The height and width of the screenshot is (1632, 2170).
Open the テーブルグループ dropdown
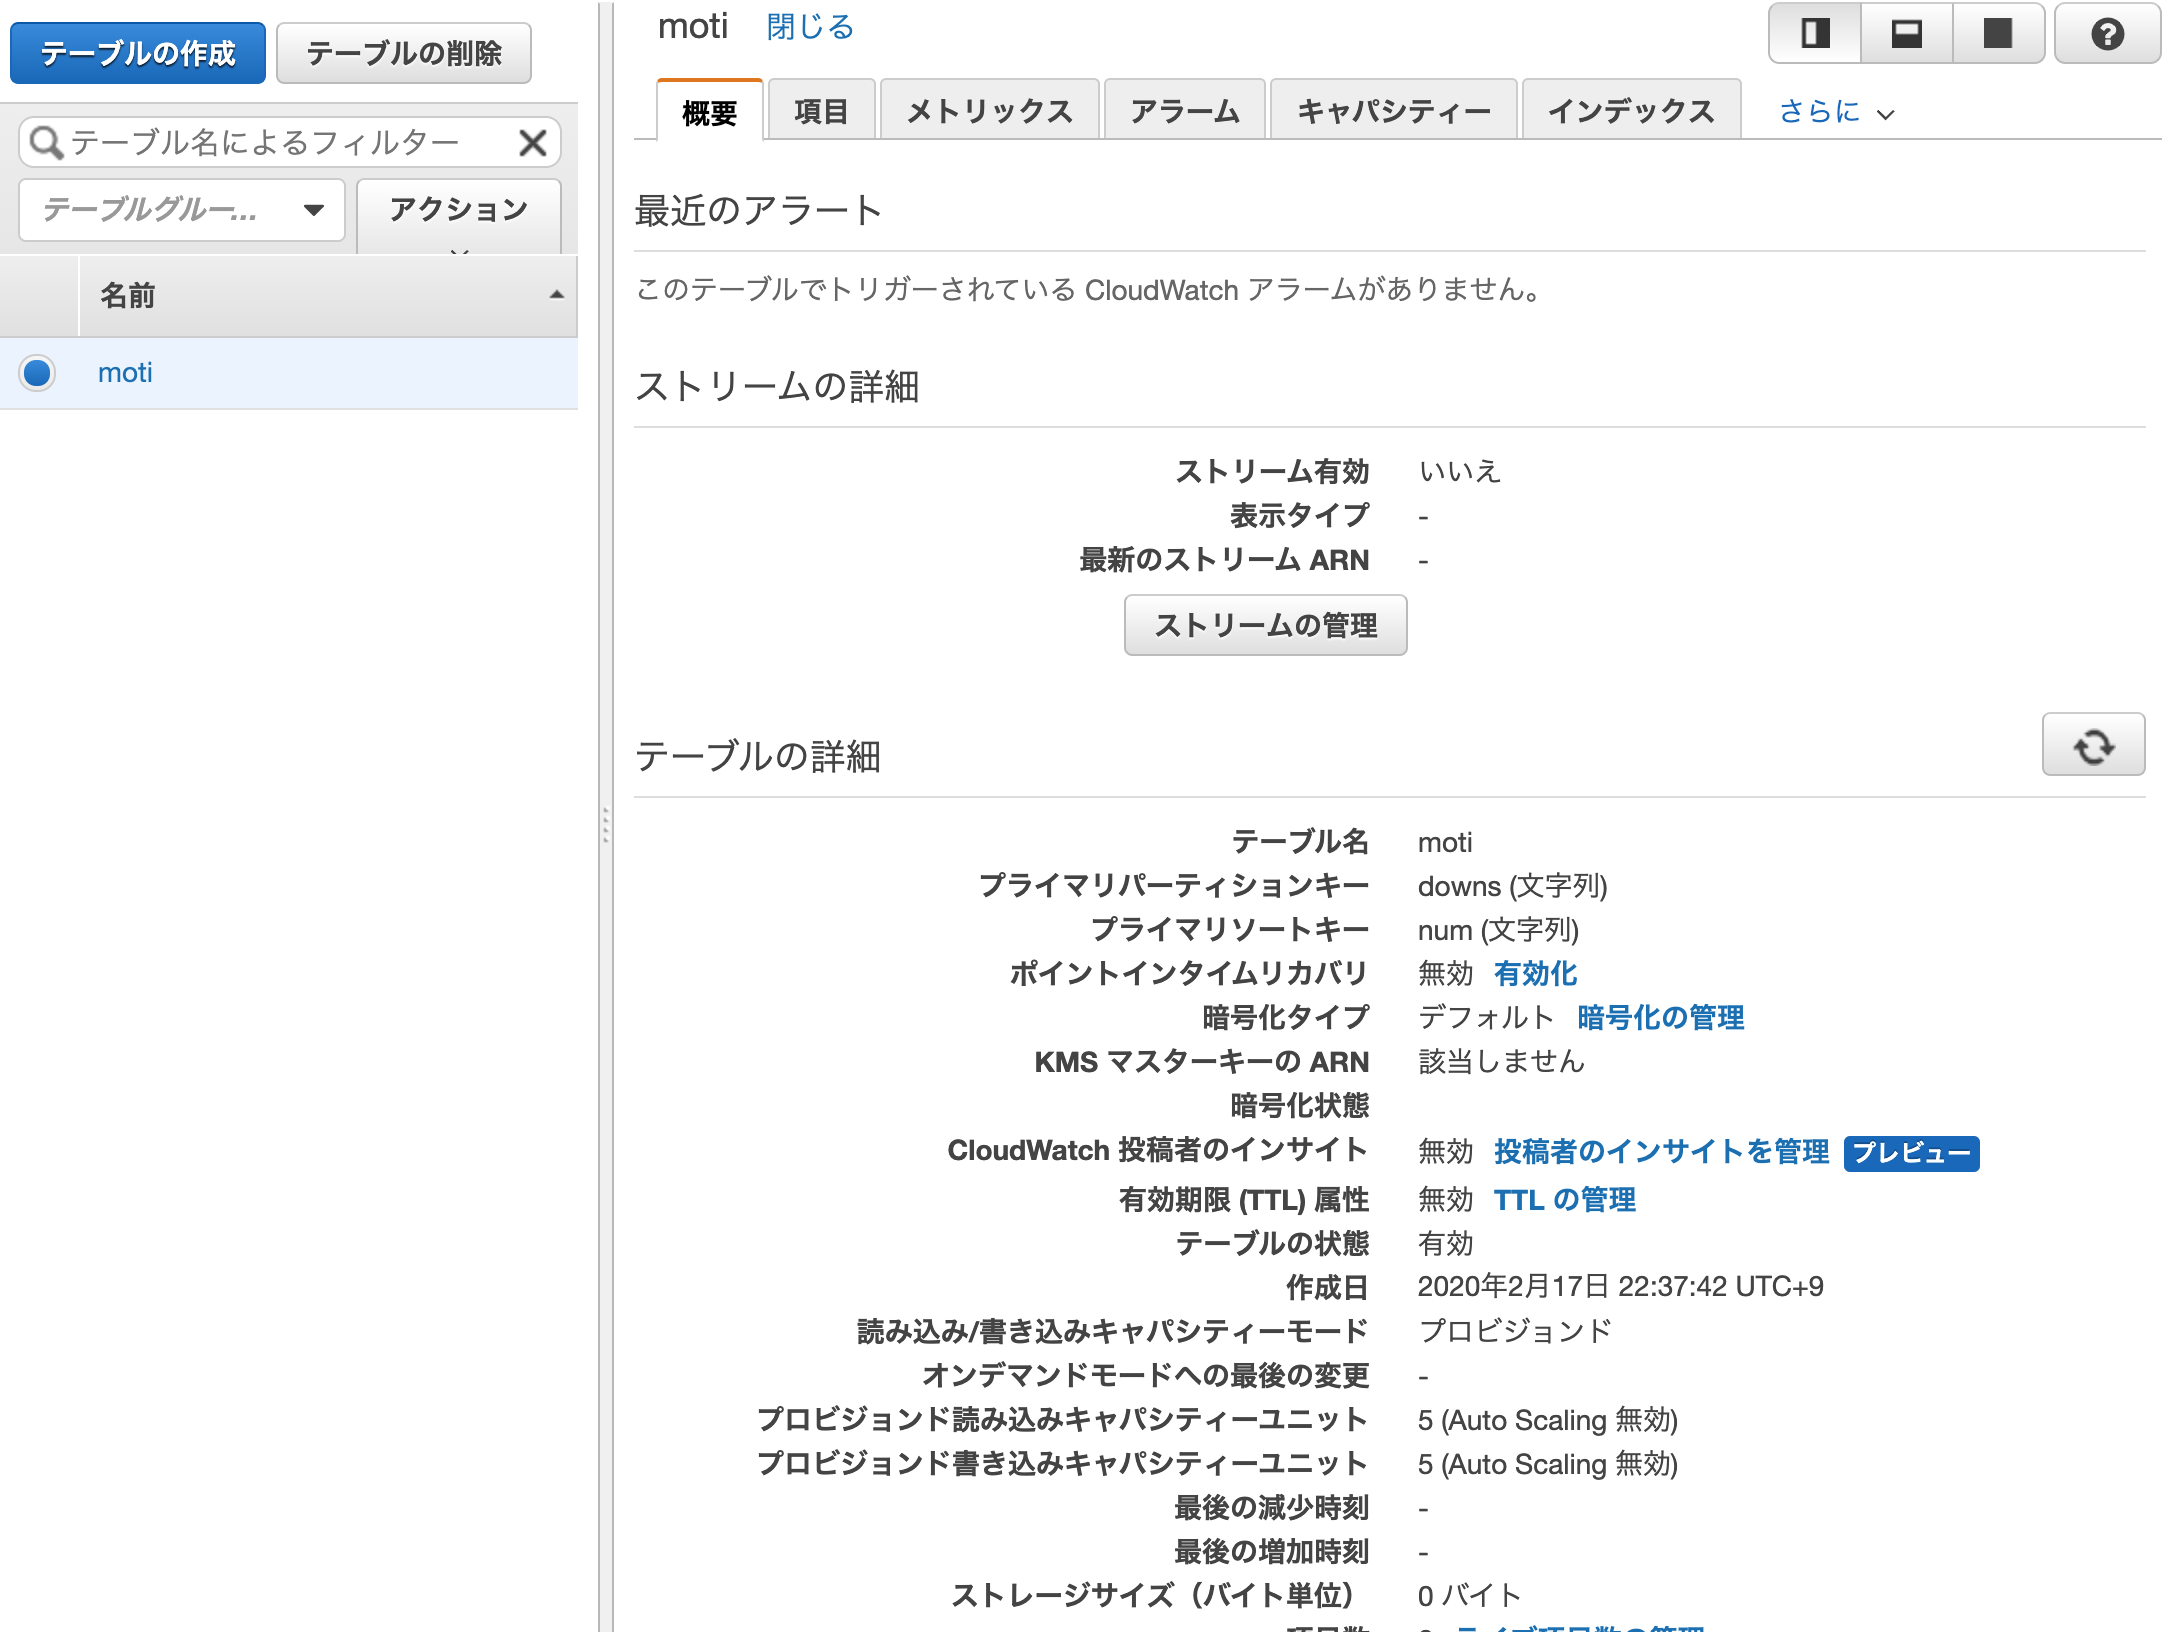pyautogui.click(x=182, y=210)
